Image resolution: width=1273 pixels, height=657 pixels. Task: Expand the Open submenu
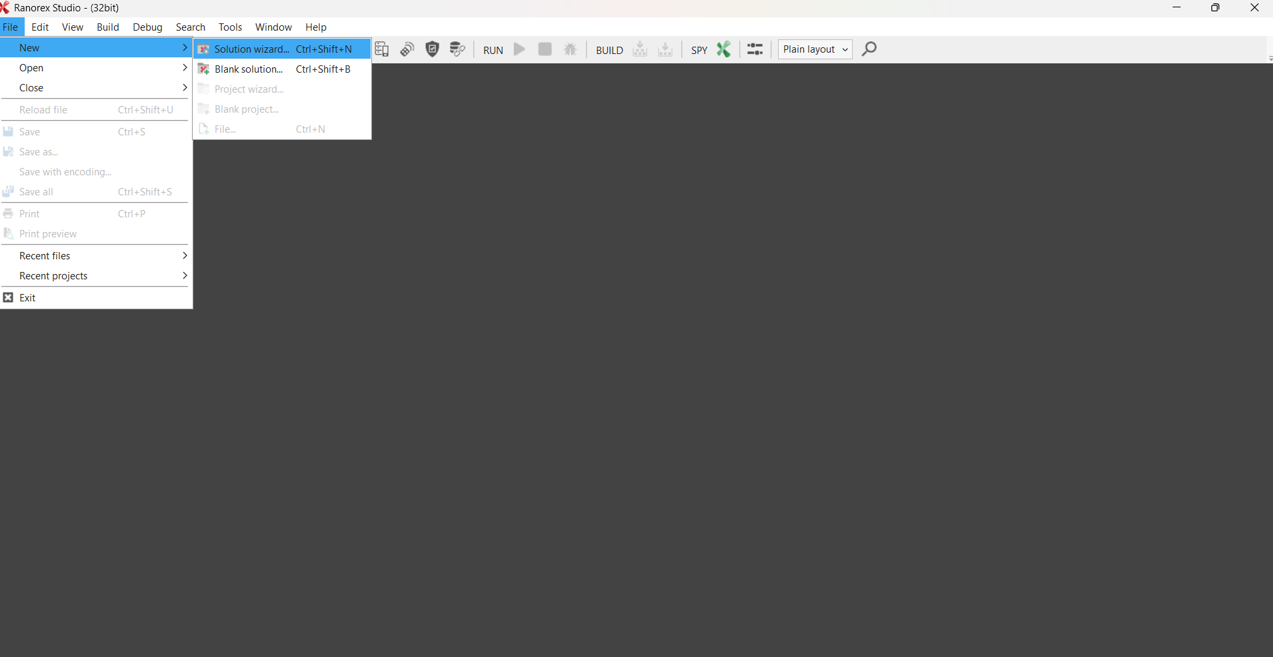click(x=96, y=68)
